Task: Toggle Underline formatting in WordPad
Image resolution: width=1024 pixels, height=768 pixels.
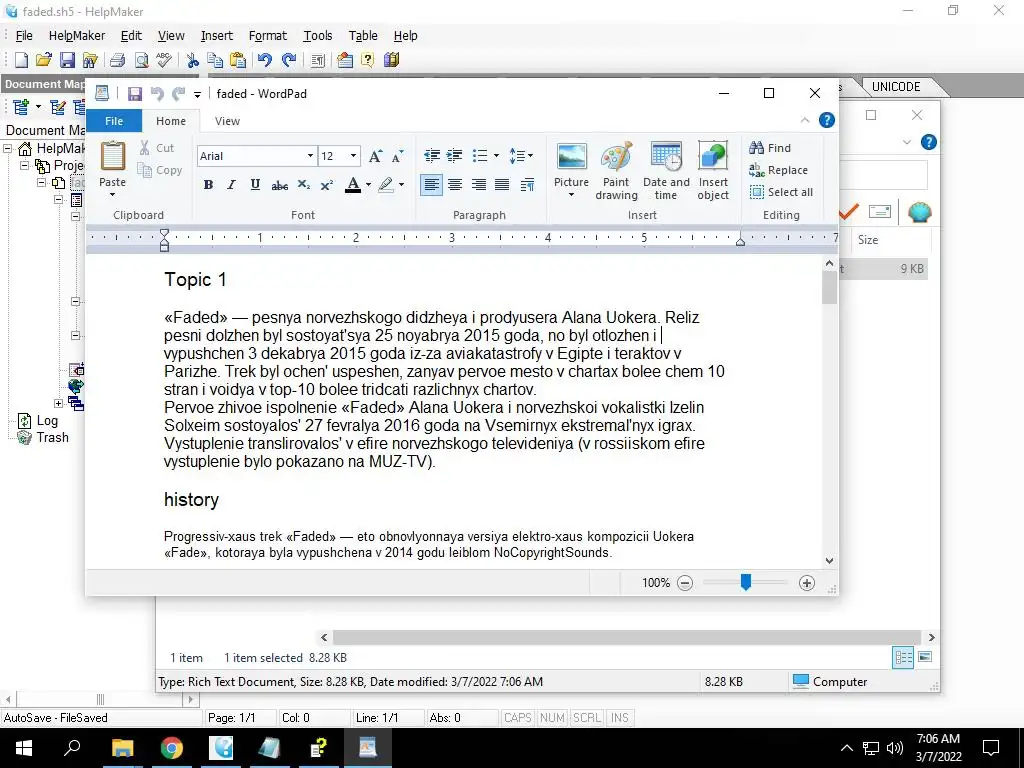Action: pos(255,185)
